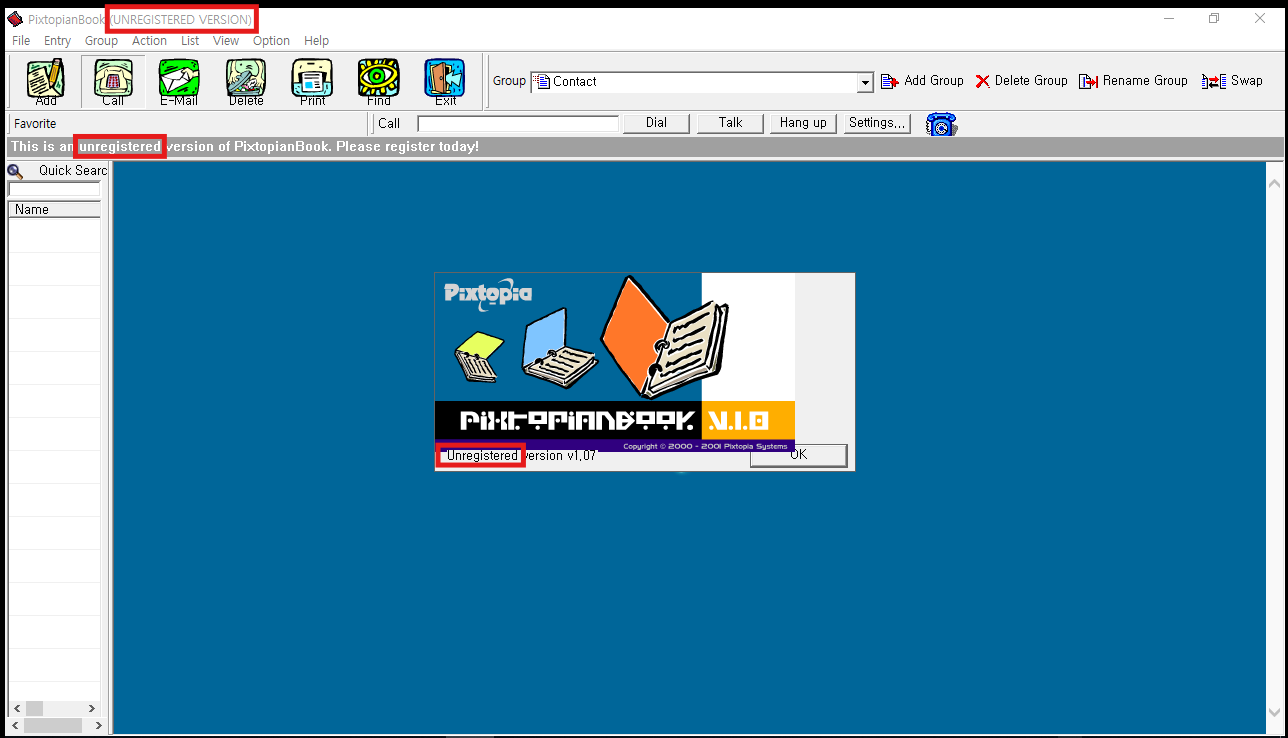Restore down the application window
This screenshot has width=1288, height=738.
click(x=1214, y=18)
